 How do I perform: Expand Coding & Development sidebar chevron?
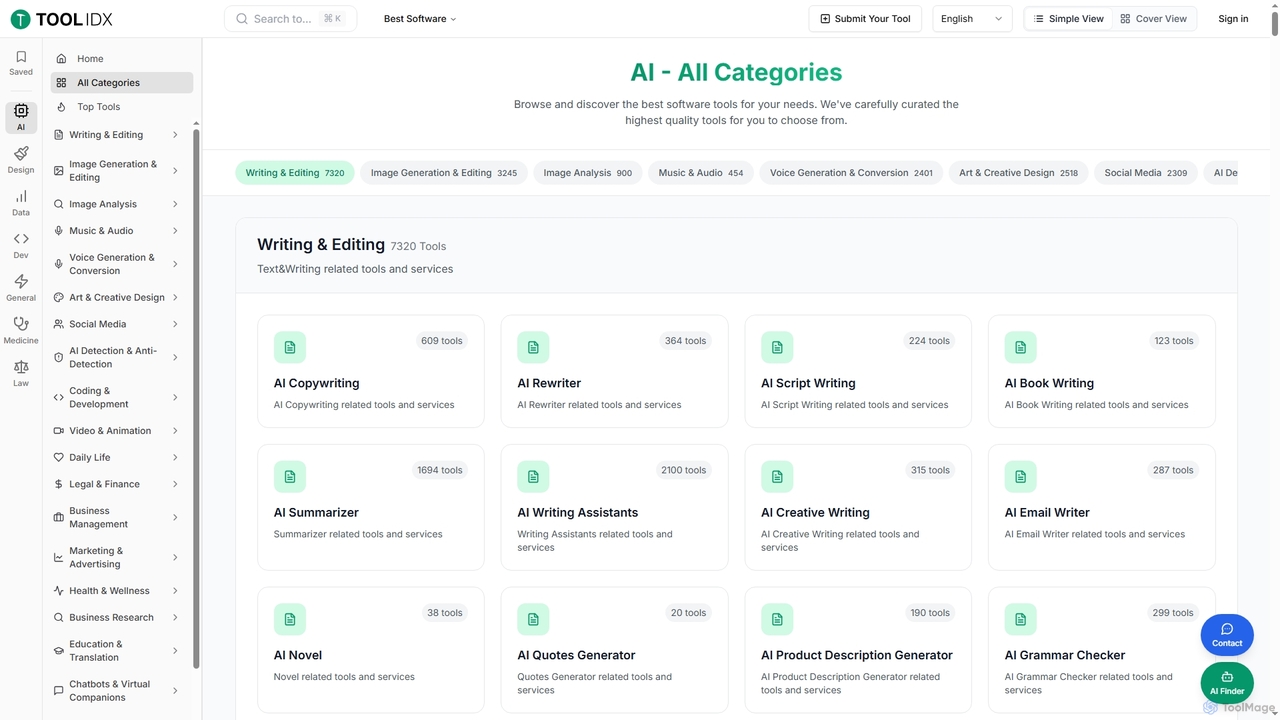coord(175,397)
